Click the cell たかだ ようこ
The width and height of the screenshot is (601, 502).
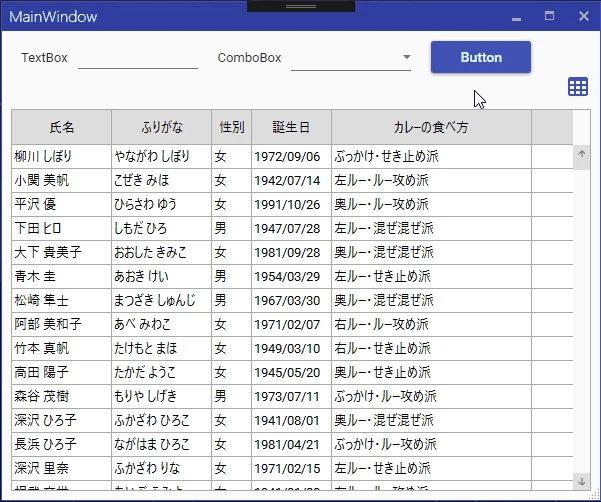(x=161, y=372)
